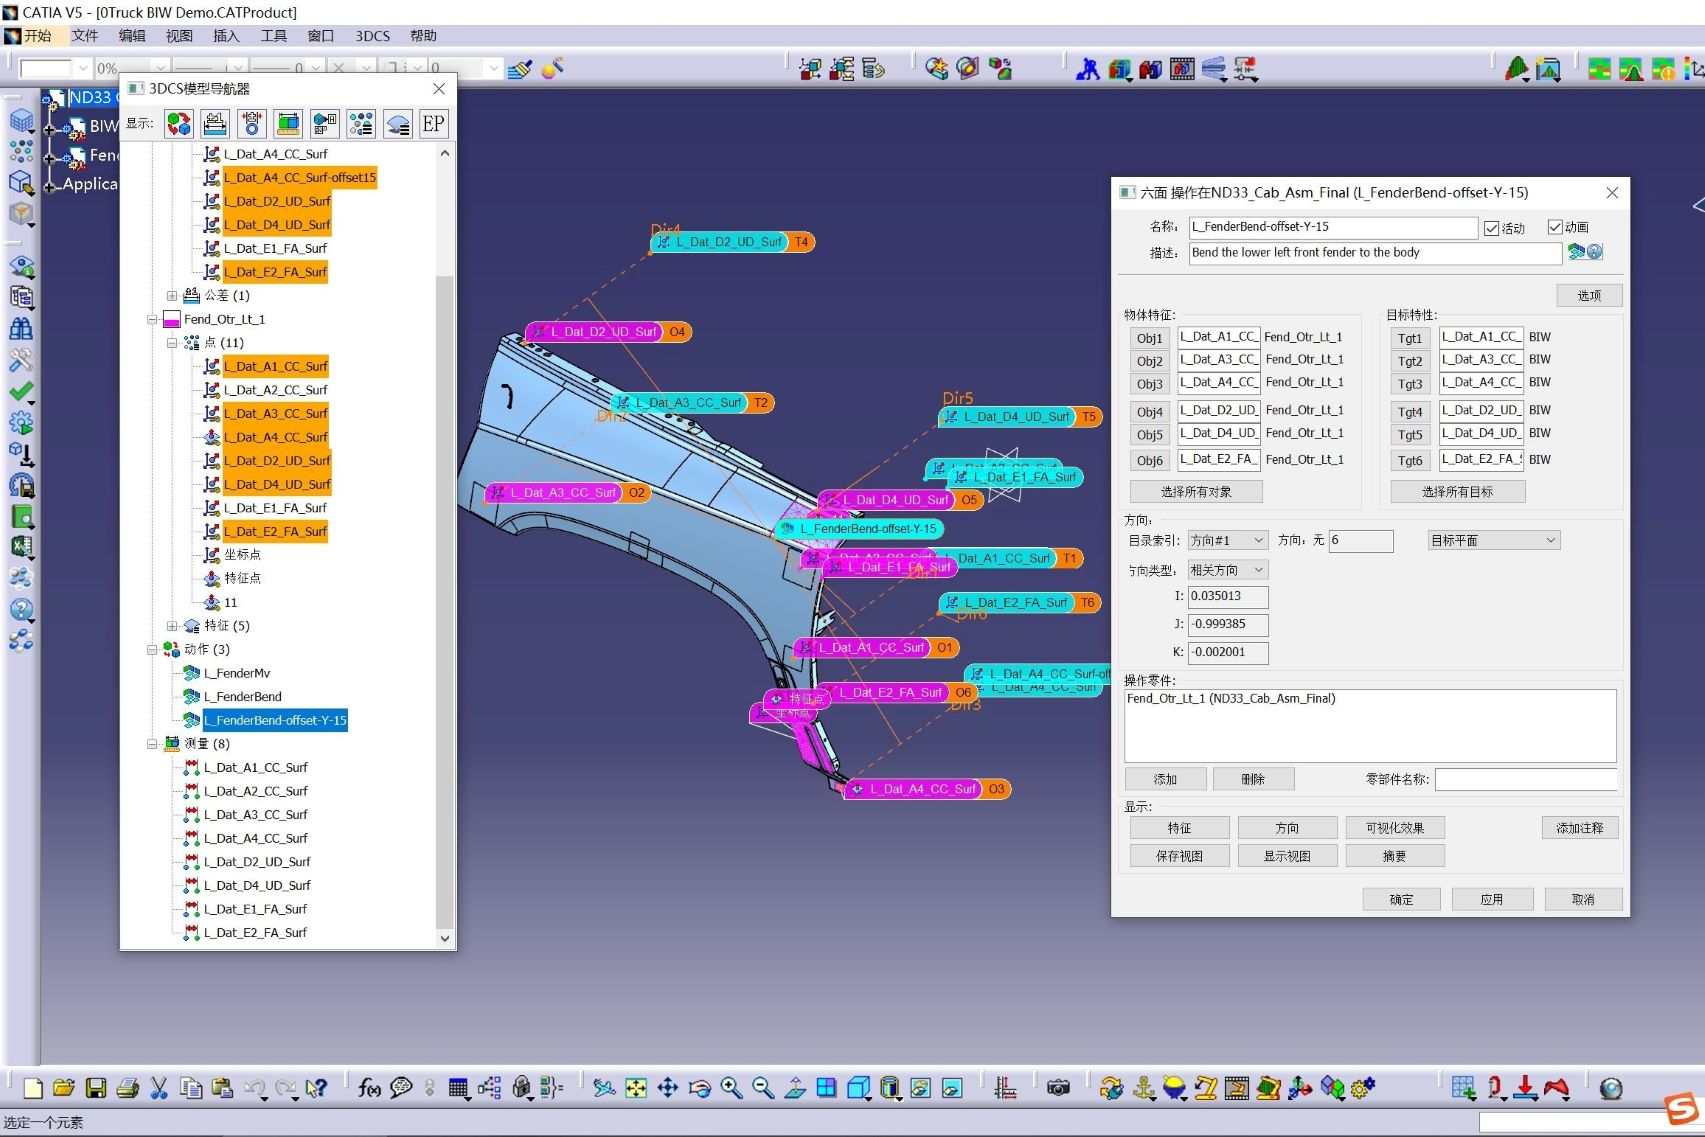Click the I direction value field

(x=1228, y=597)
